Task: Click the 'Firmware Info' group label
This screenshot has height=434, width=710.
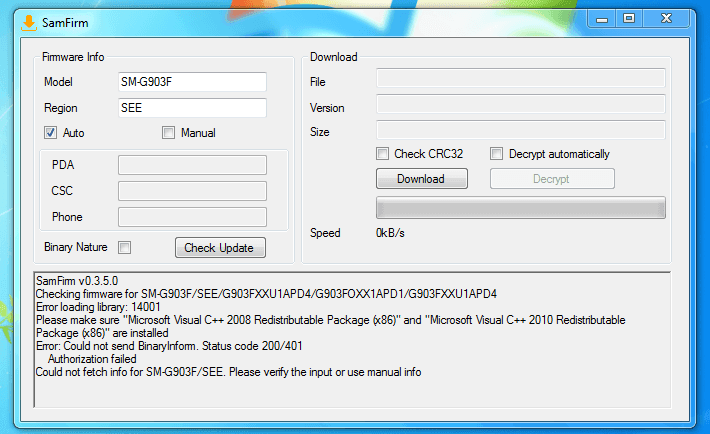Action: coord(73,57)
